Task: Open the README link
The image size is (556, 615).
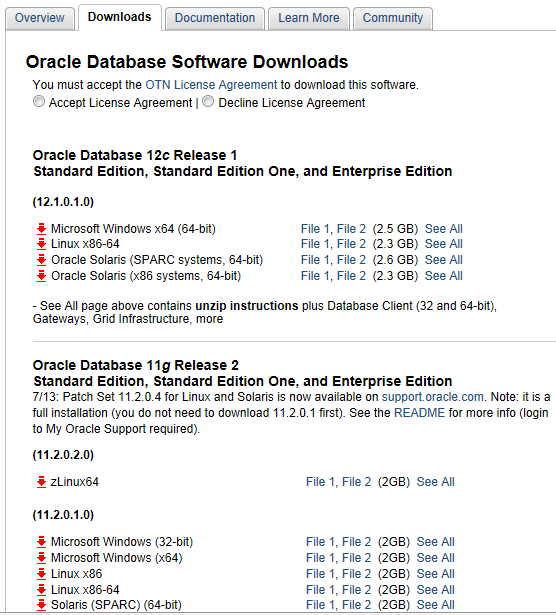Action: (420, 413)
